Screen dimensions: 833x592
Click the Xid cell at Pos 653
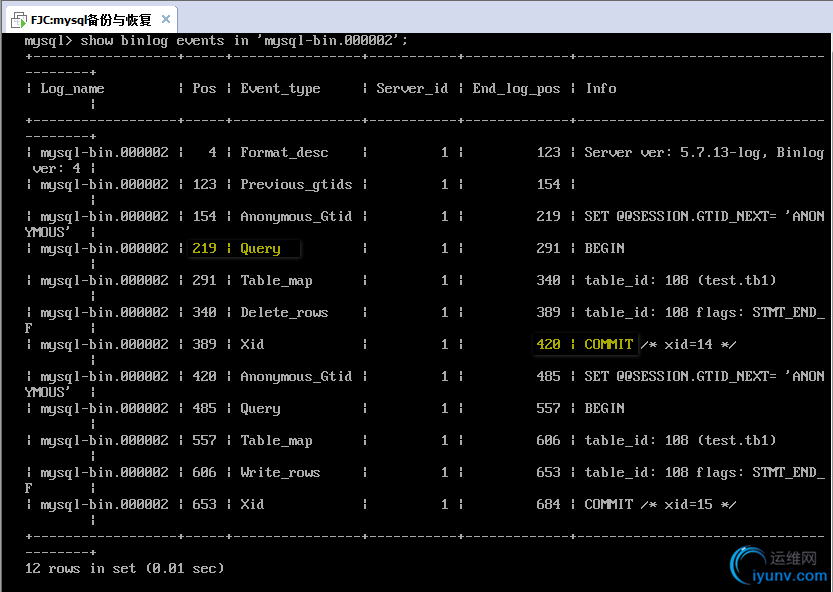pyautogui.click(x=252, y=504)
